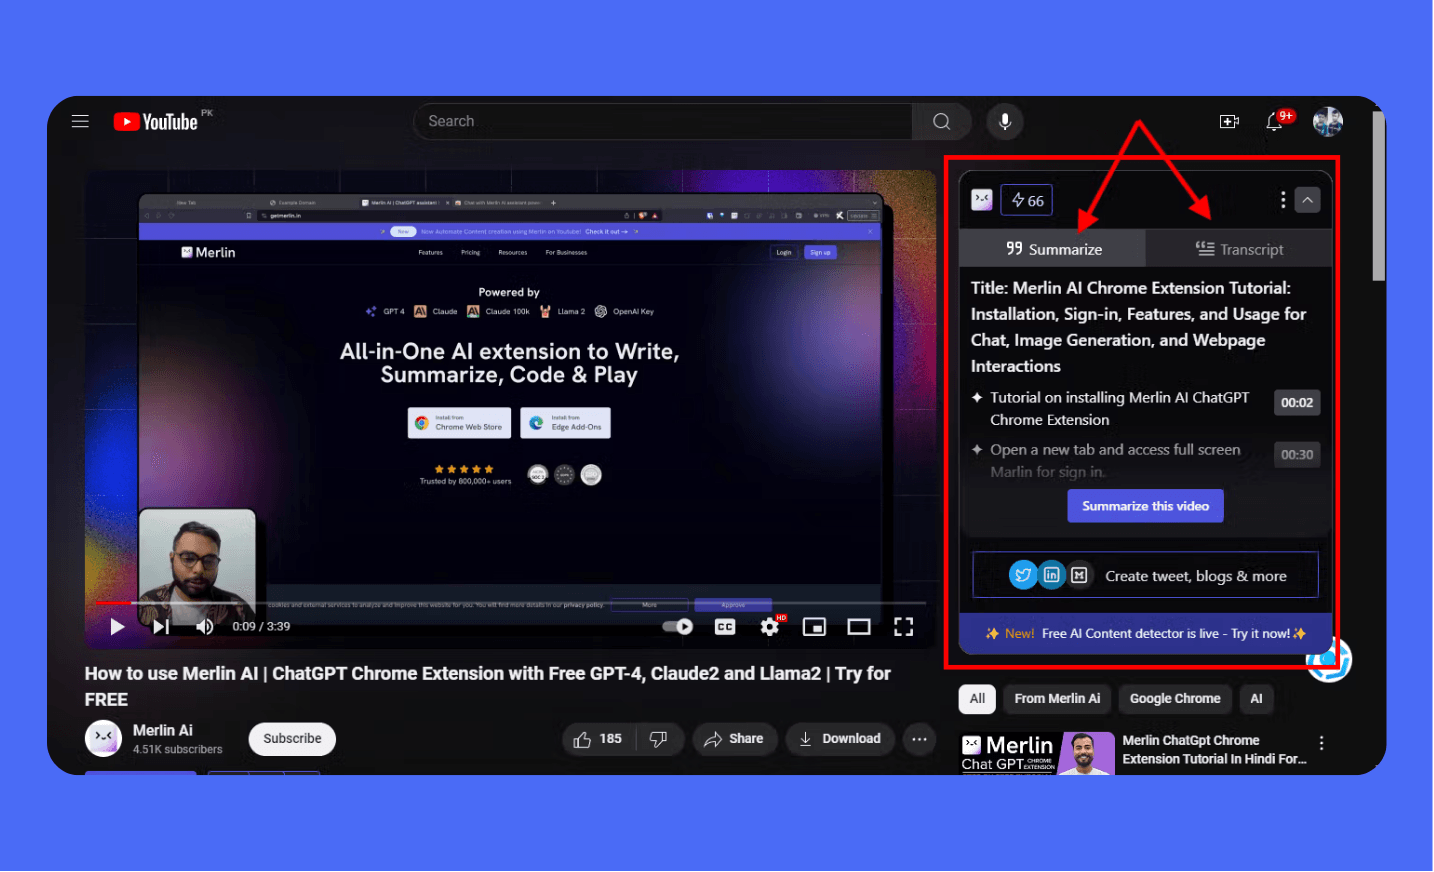Switch to miniplayer mode

tap(814, 627)
